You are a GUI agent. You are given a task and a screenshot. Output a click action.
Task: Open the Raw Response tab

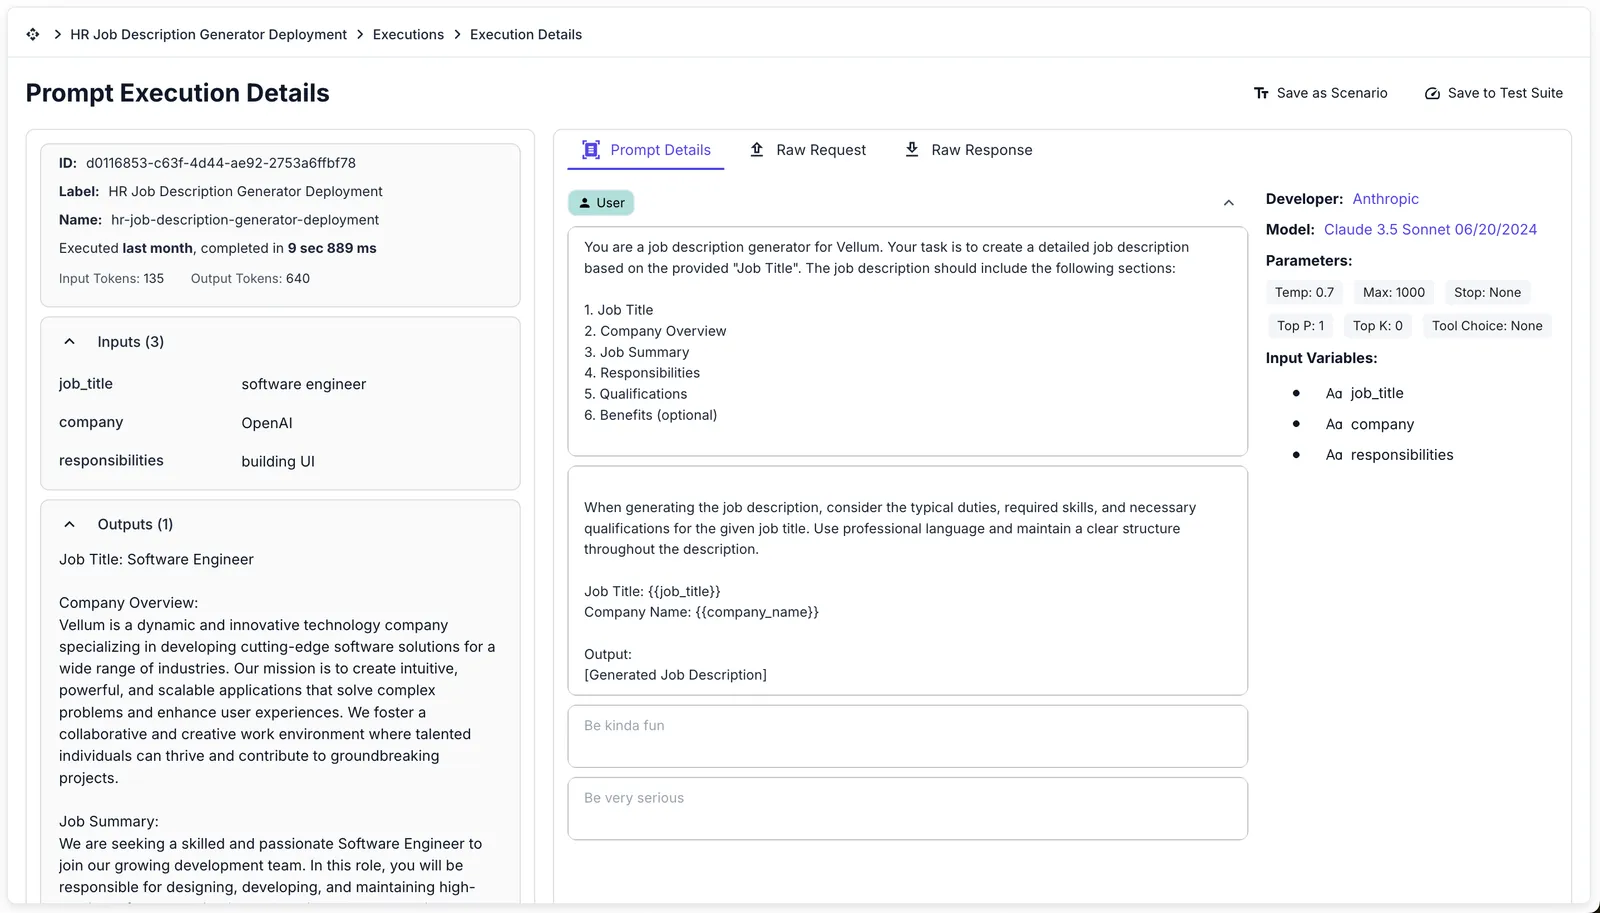968,150
